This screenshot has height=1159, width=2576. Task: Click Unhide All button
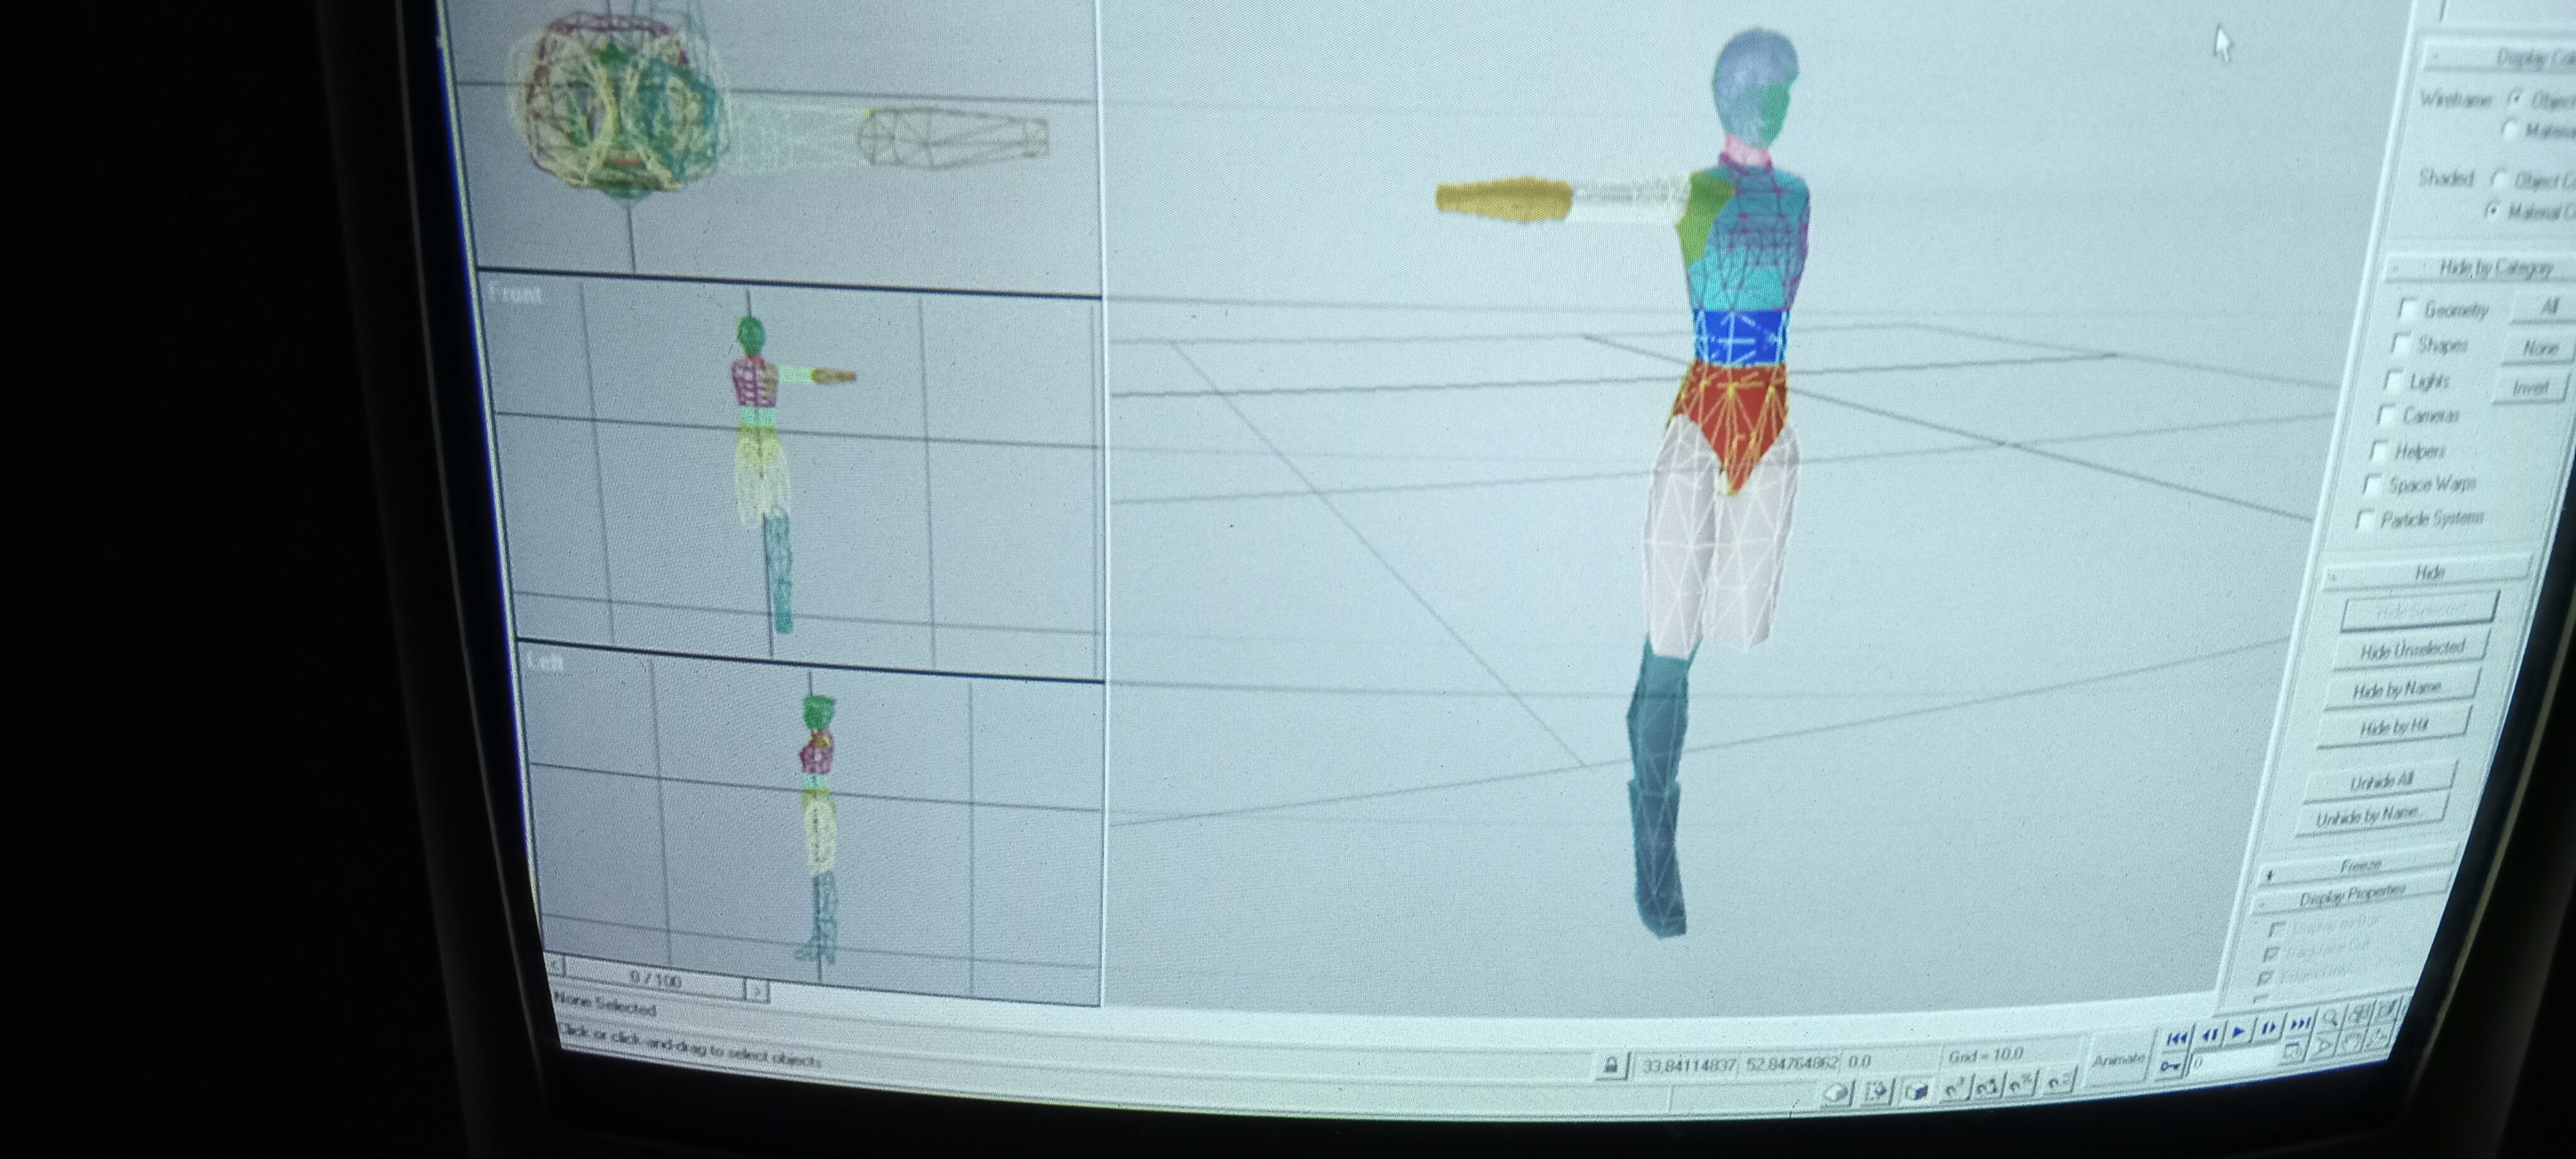(x=2381, y=782)
